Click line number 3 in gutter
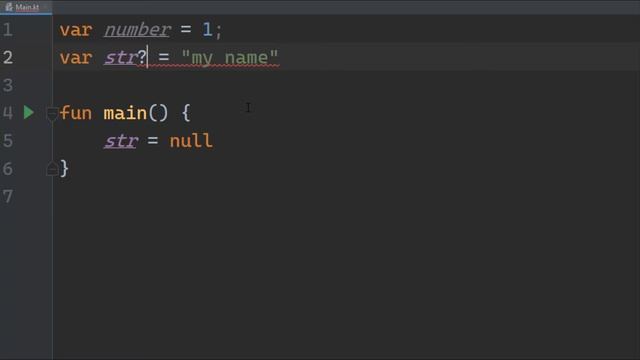The width and height of the screenshot is (640, 360). tap(8, 85)
